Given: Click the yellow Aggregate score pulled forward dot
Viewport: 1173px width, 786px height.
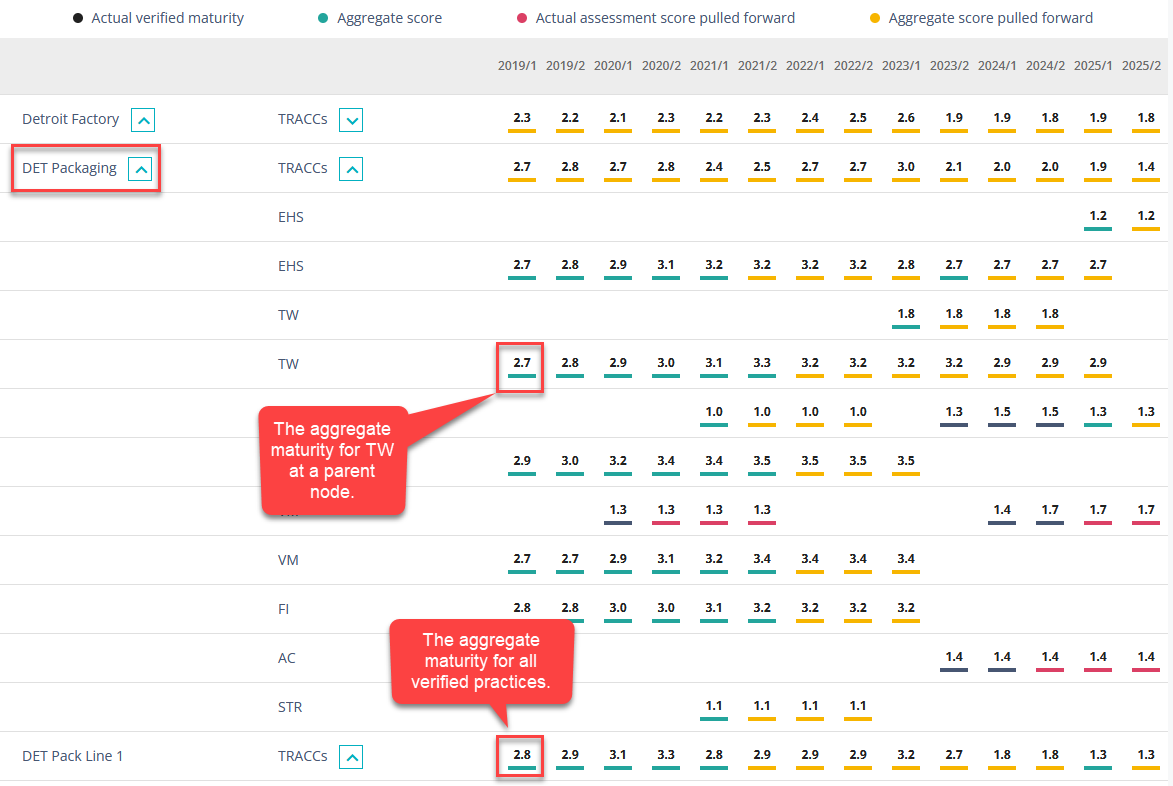Looking at the screenshot, I should pos(875,18).
